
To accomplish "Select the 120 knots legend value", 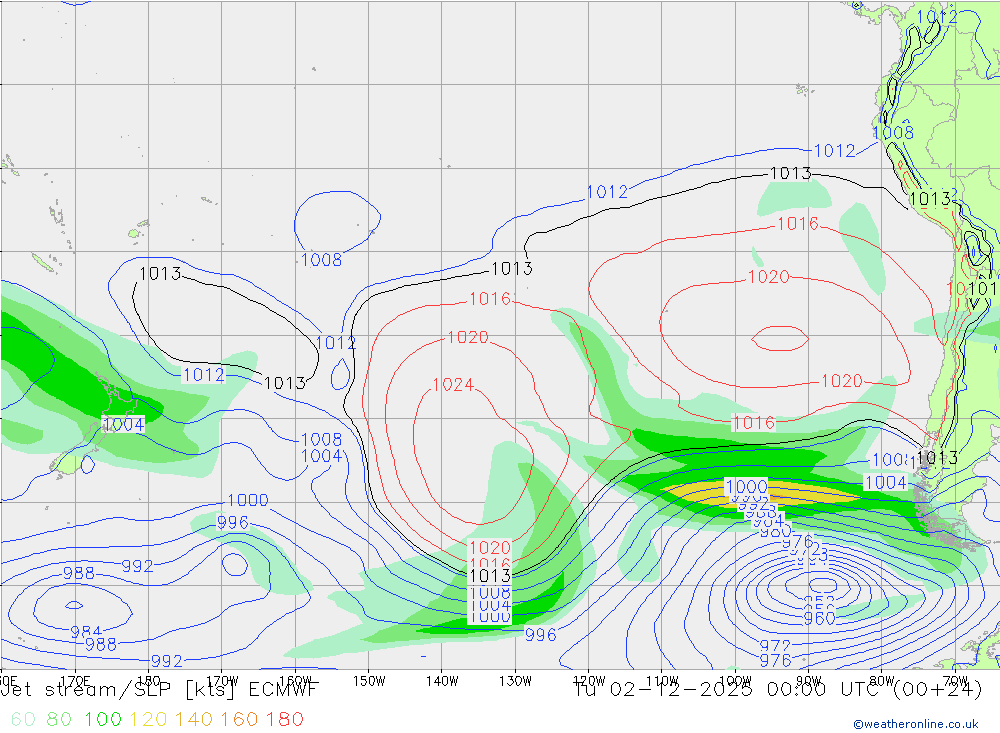I will click(148, 720).
